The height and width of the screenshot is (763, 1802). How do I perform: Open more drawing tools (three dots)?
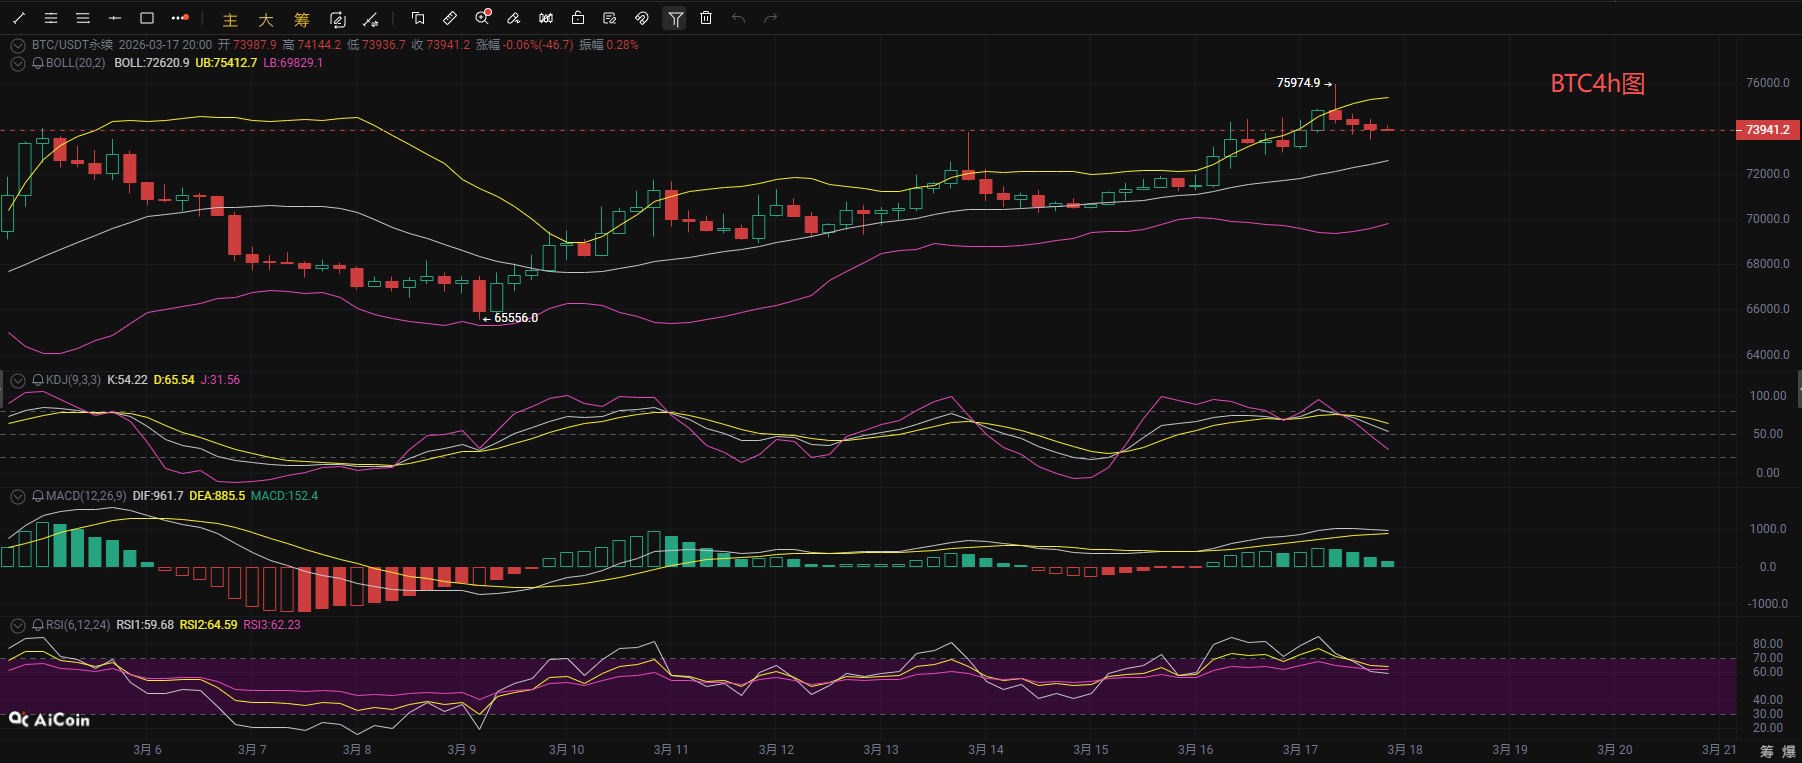tap(180, 18)
